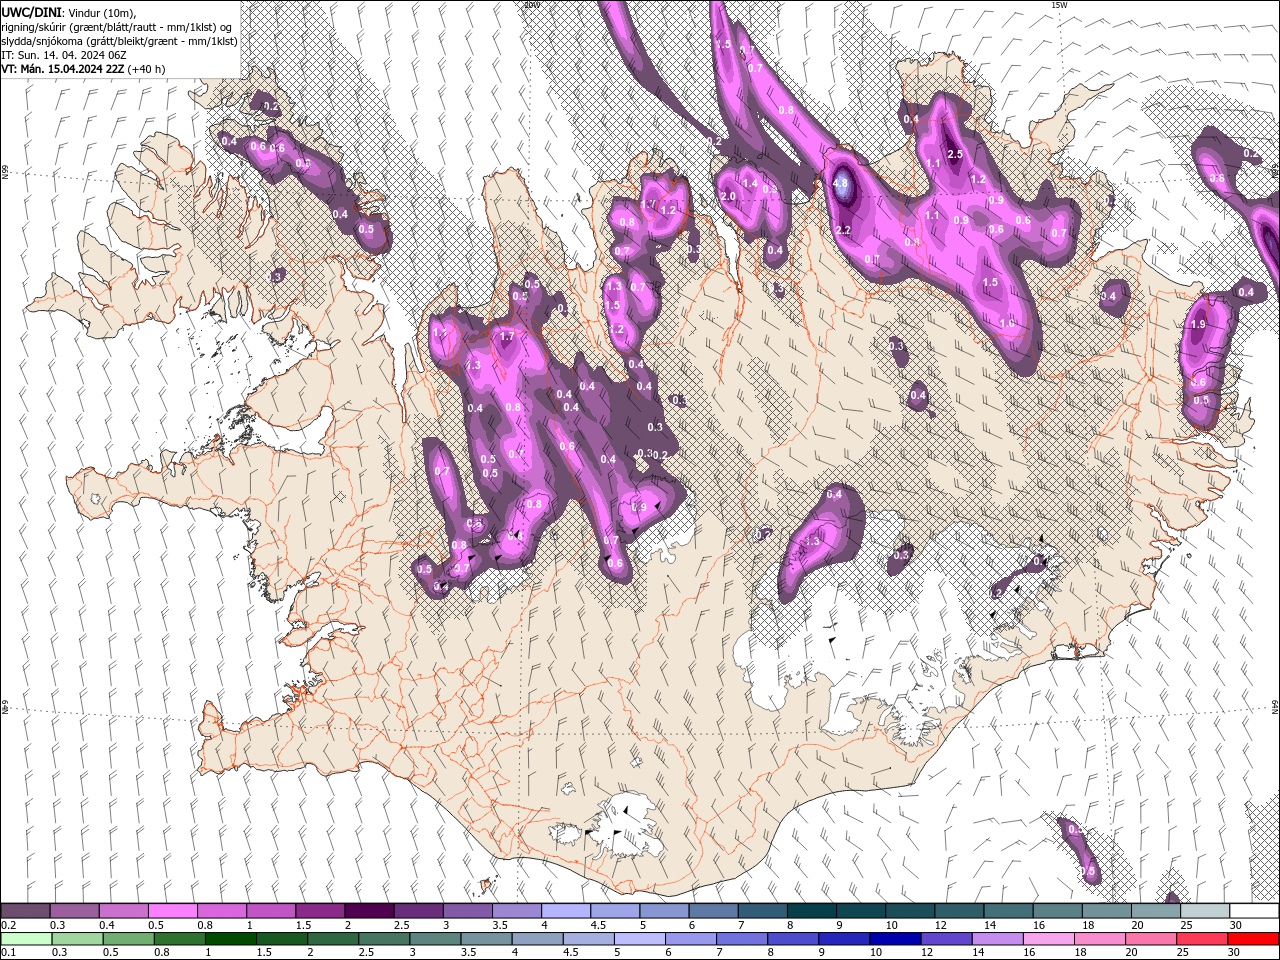Click the '0.1' label under the bottom legend row
This screenshot has width=1280, height=960.
pyautogui.click(x=9, y=953)
